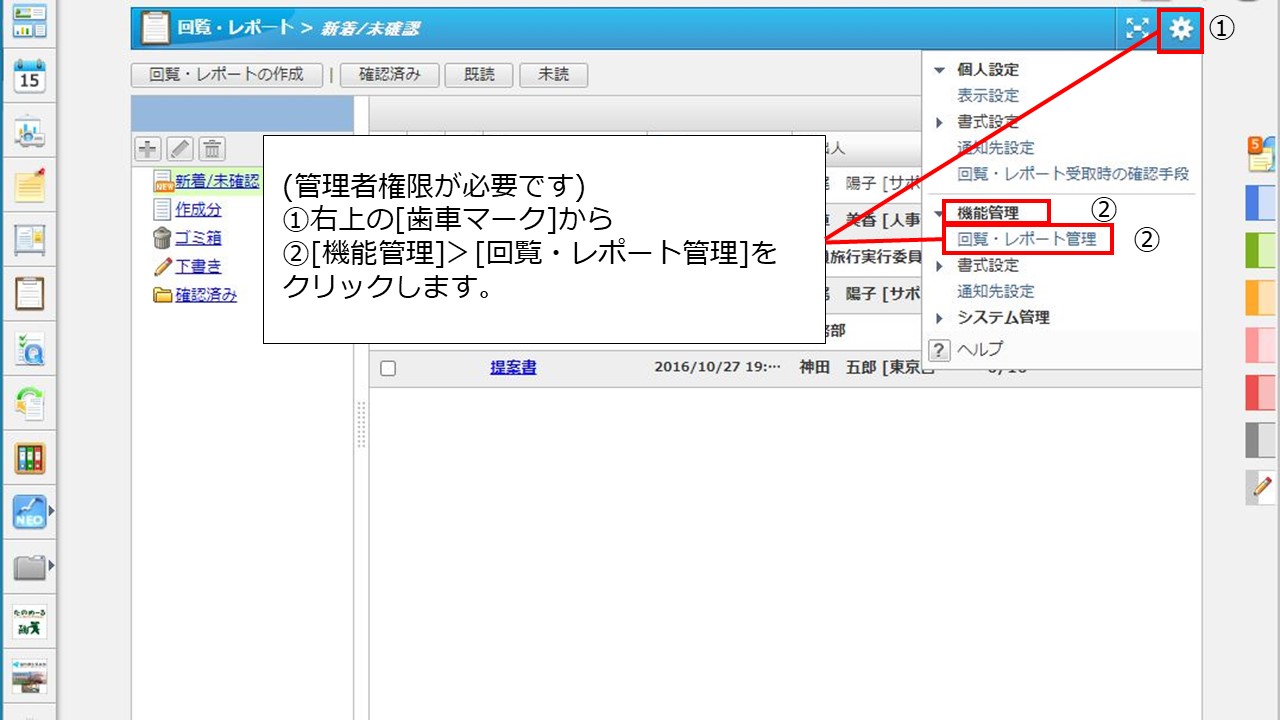Open the ゴミ箱 trash folder

click(x=198, y=238)
